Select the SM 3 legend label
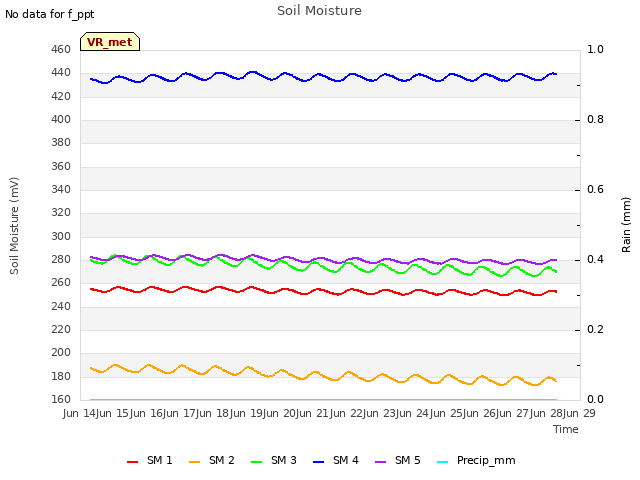This screenshot has width=640, height=480. pos(284,460)
